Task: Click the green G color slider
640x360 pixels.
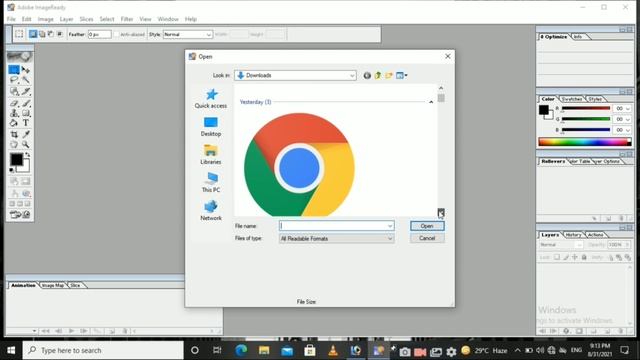Action: [x=586, y=119]
